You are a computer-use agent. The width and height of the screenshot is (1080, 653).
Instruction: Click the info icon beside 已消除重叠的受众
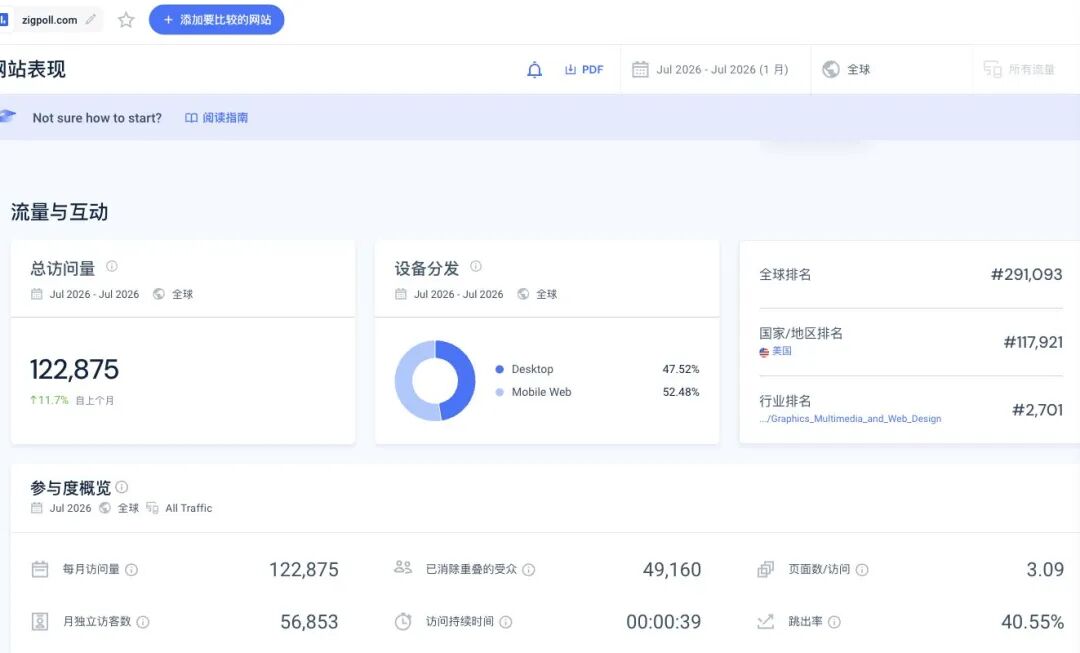point(528,570)
